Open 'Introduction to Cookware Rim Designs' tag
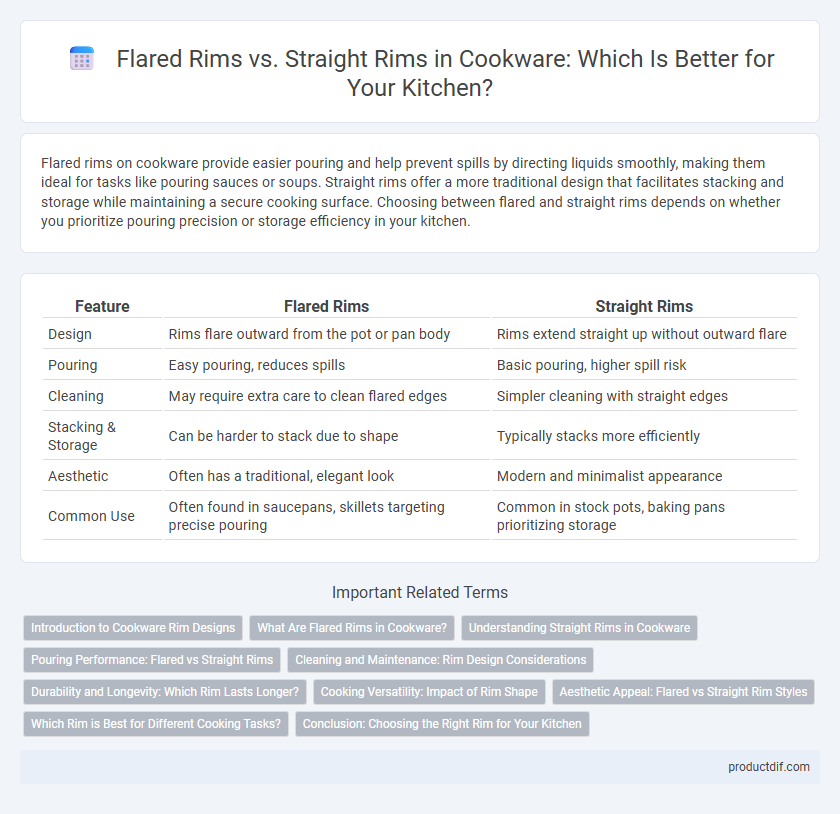840x814 pixels. coord(133,628)
